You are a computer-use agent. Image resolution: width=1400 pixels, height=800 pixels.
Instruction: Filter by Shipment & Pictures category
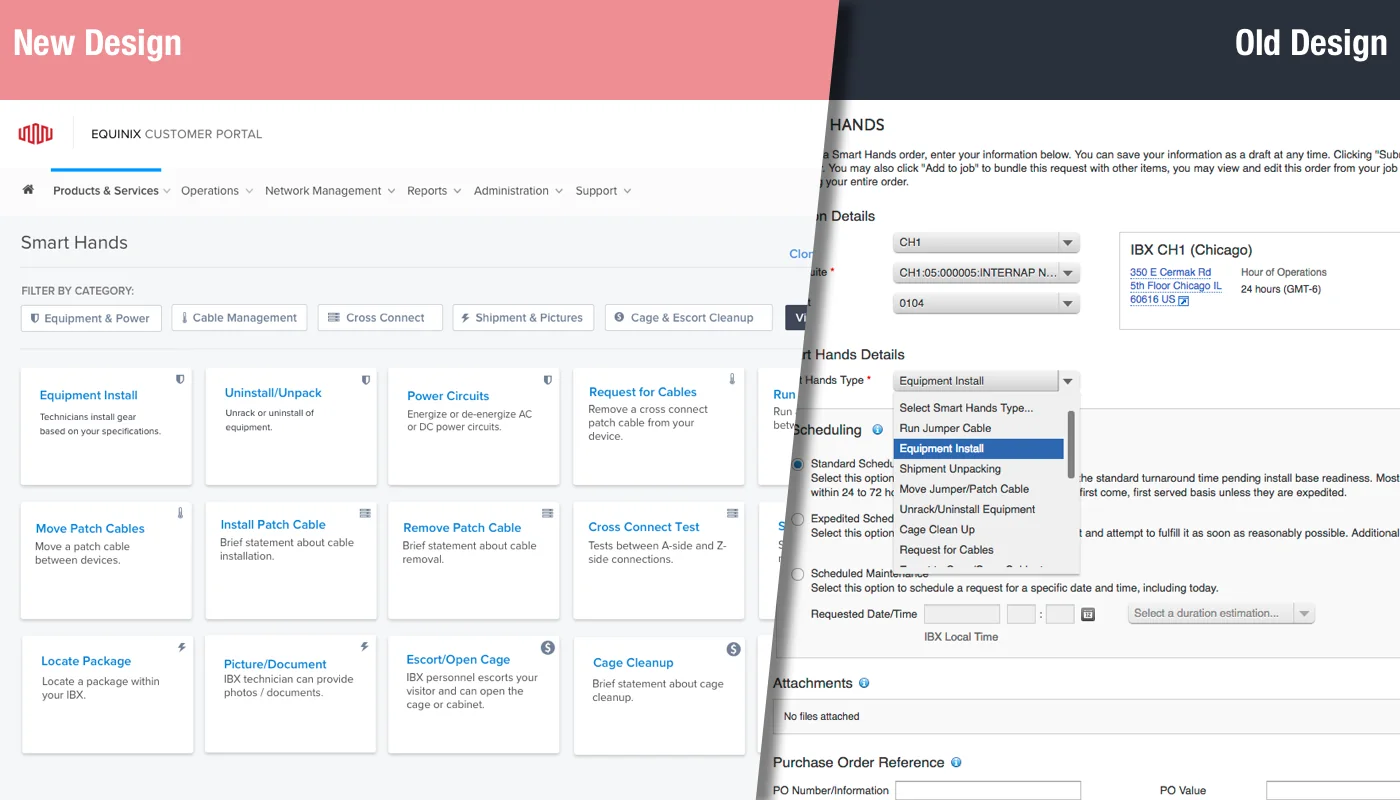524,318
